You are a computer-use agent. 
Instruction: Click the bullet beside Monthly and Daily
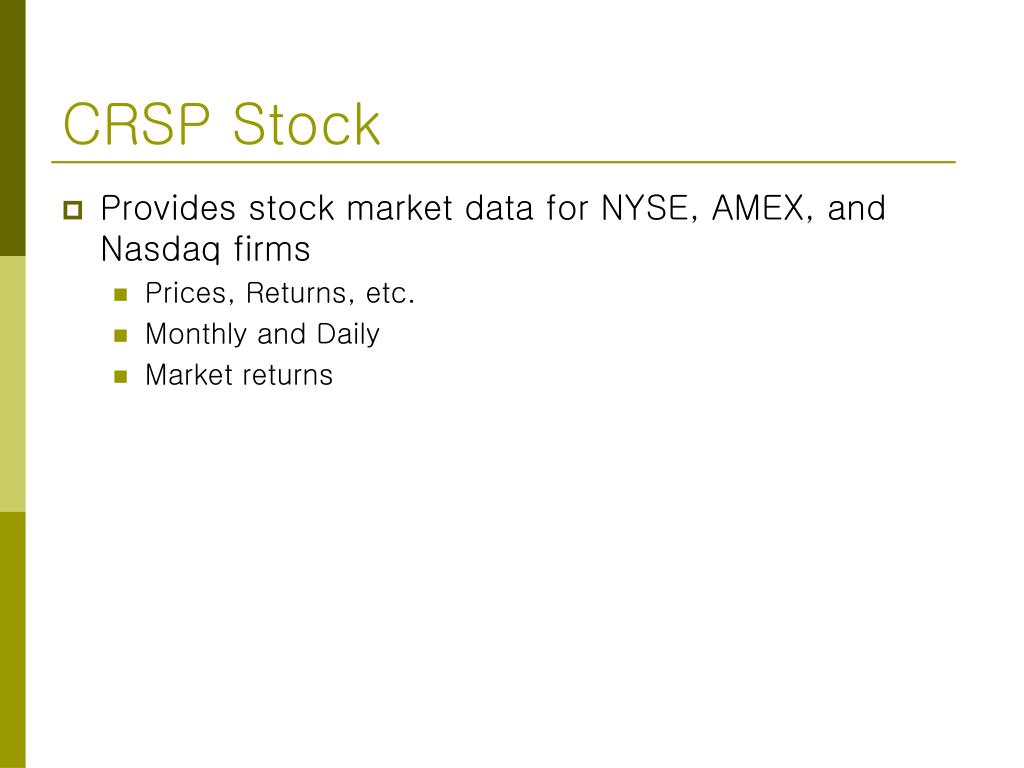121,336
